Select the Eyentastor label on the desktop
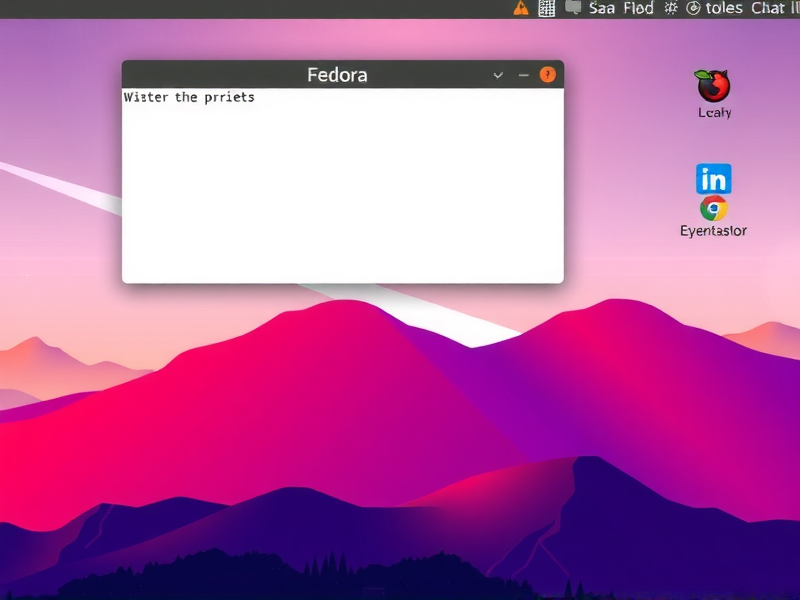800x600 pixels. (712, 230)
